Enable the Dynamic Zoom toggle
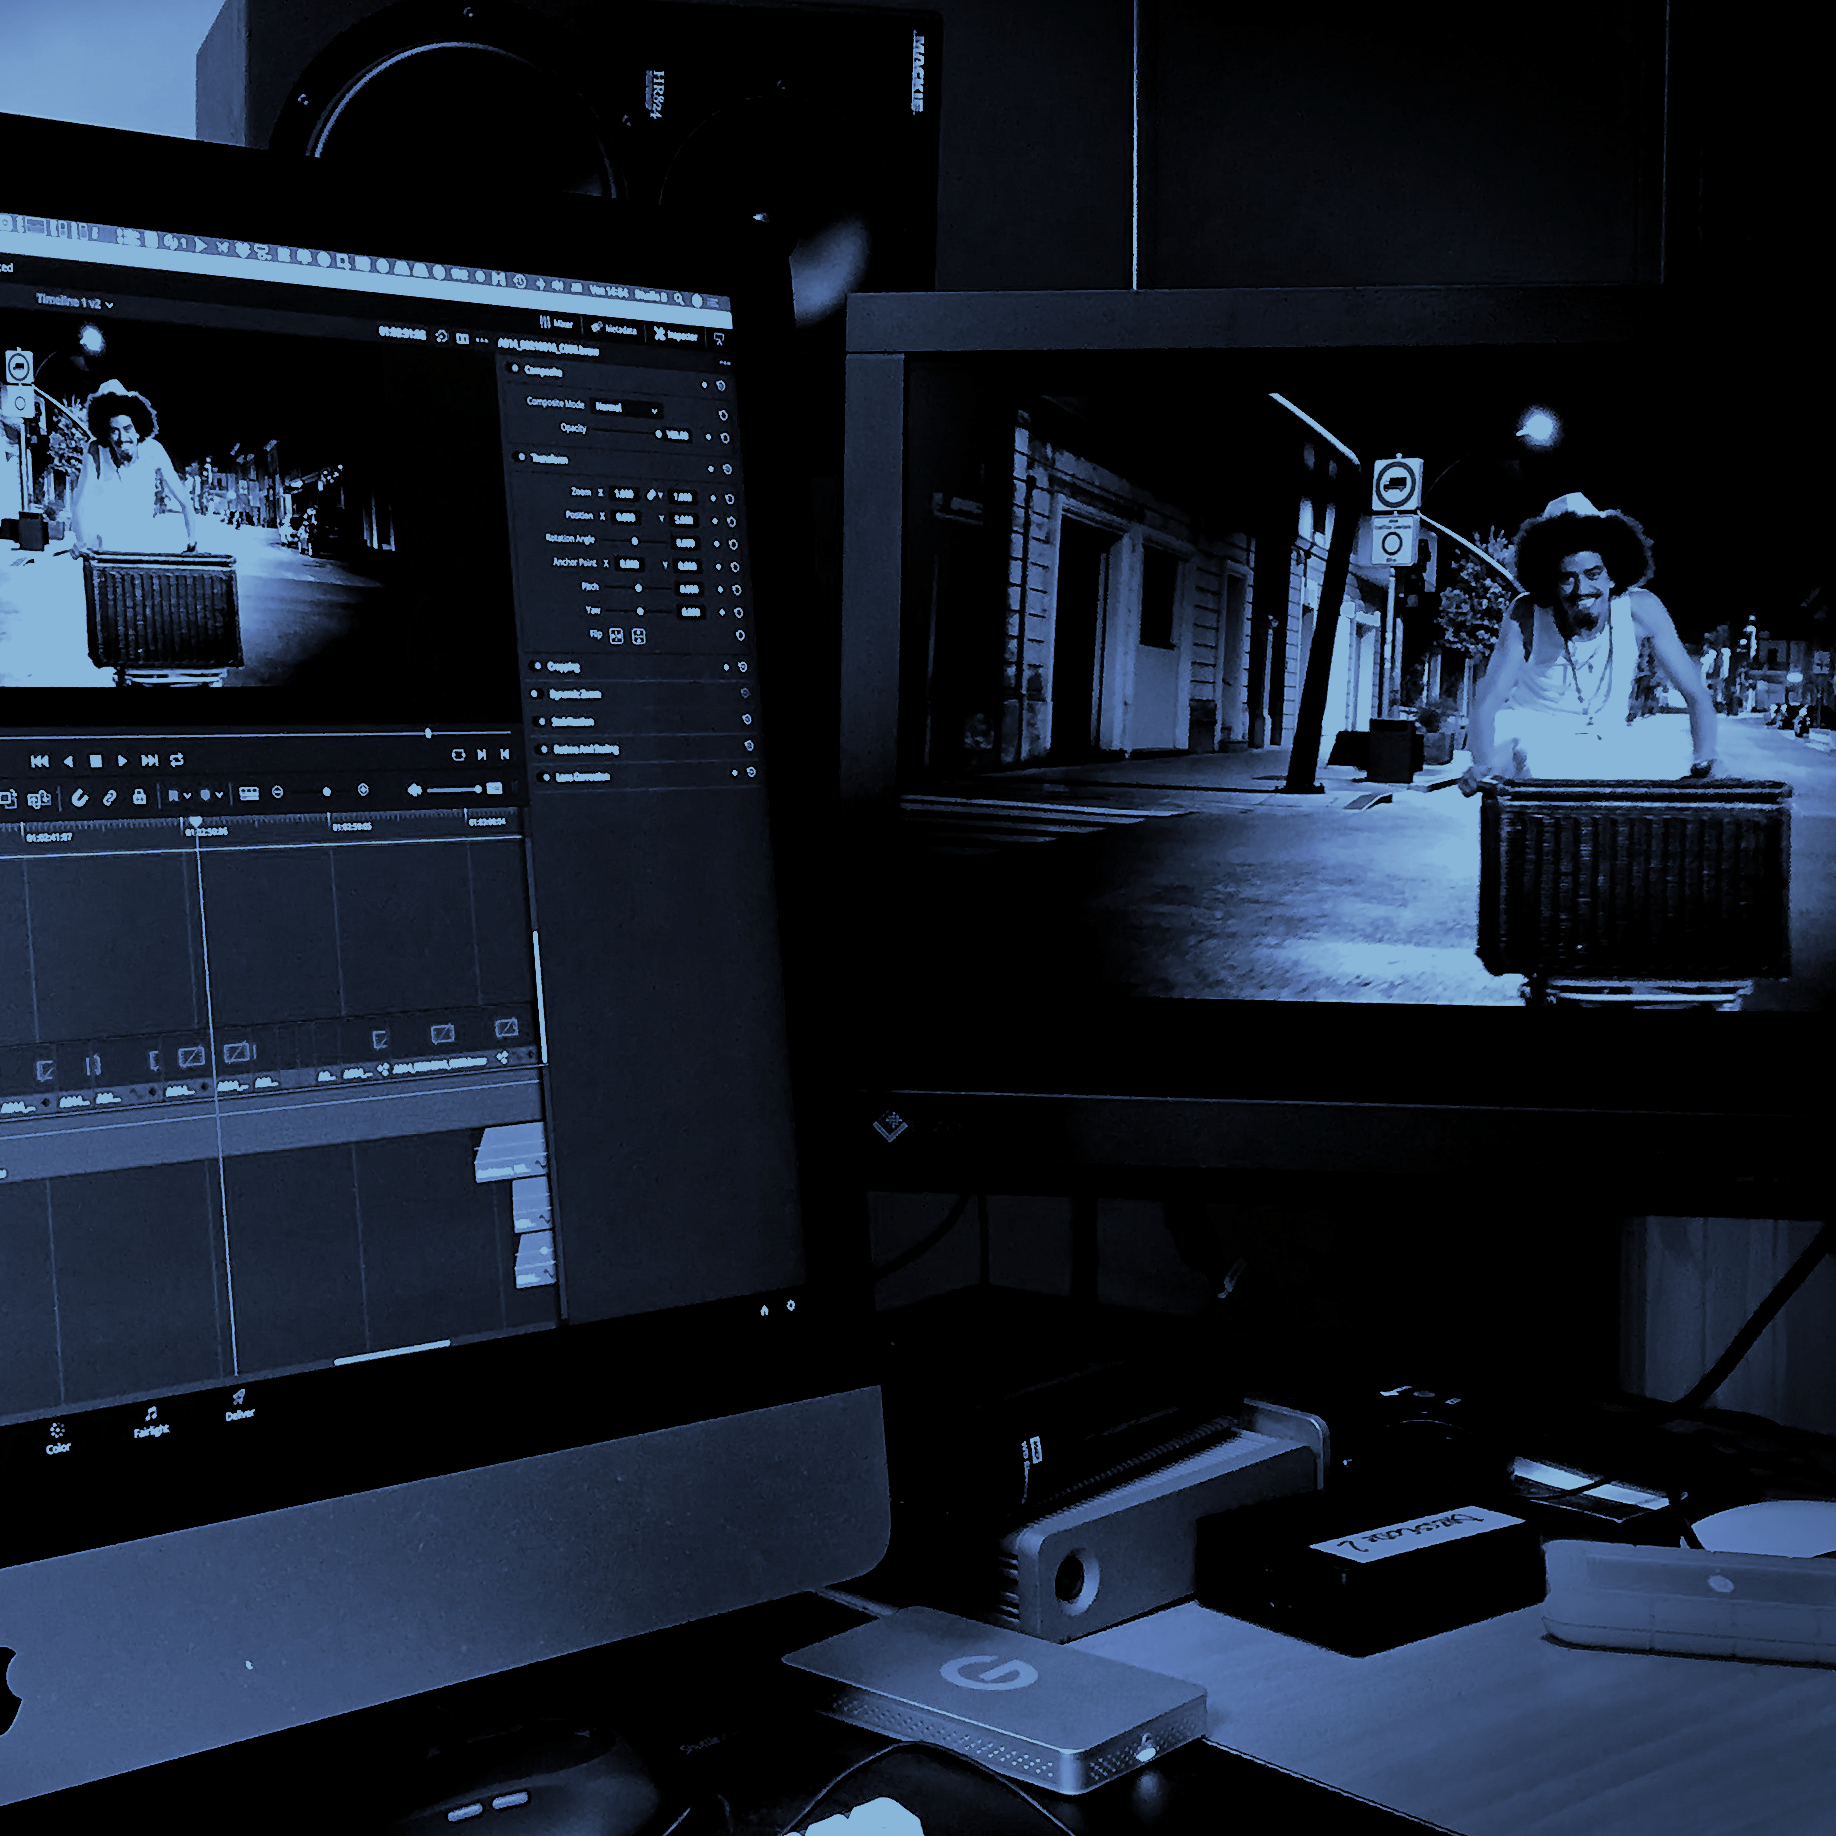The image size is (1836, 1836). 535,692
